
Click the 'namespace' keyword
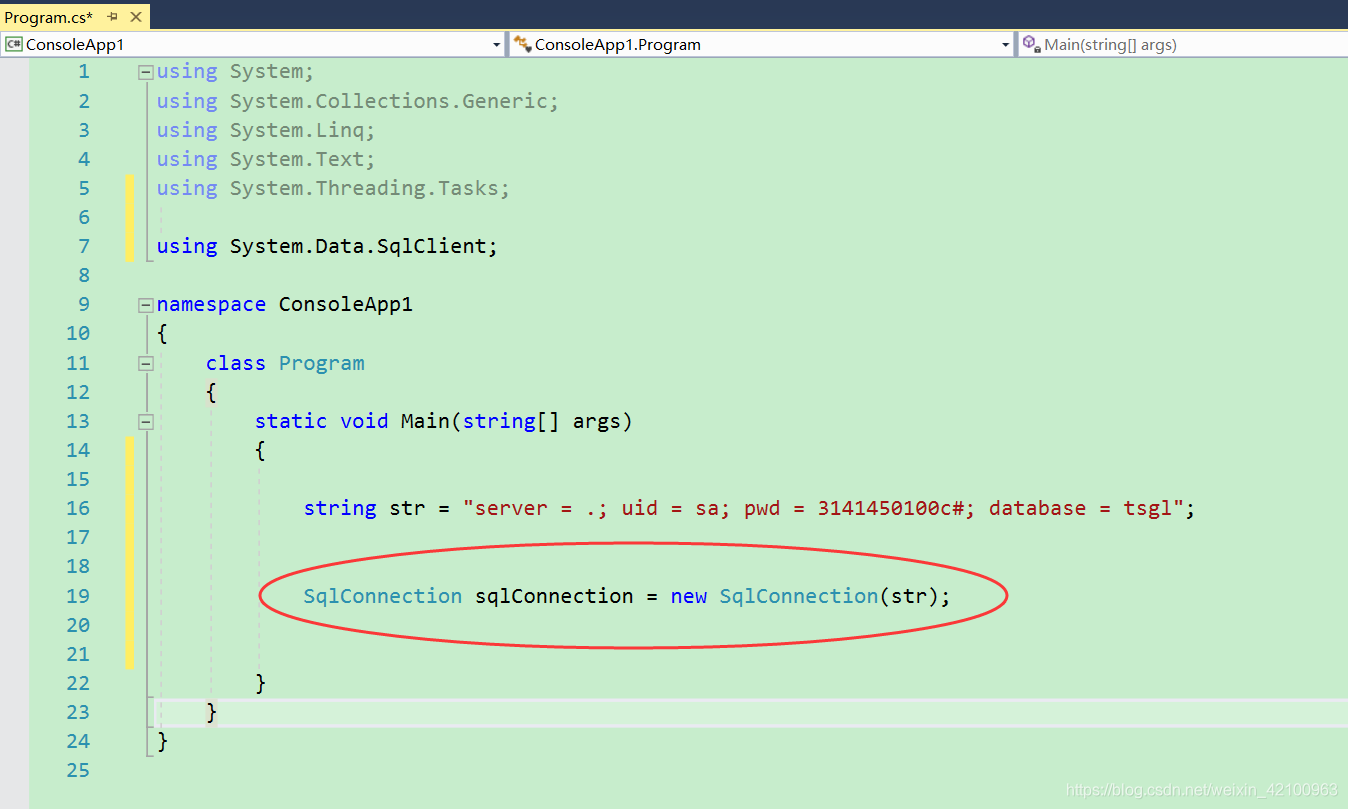point(211,304)
